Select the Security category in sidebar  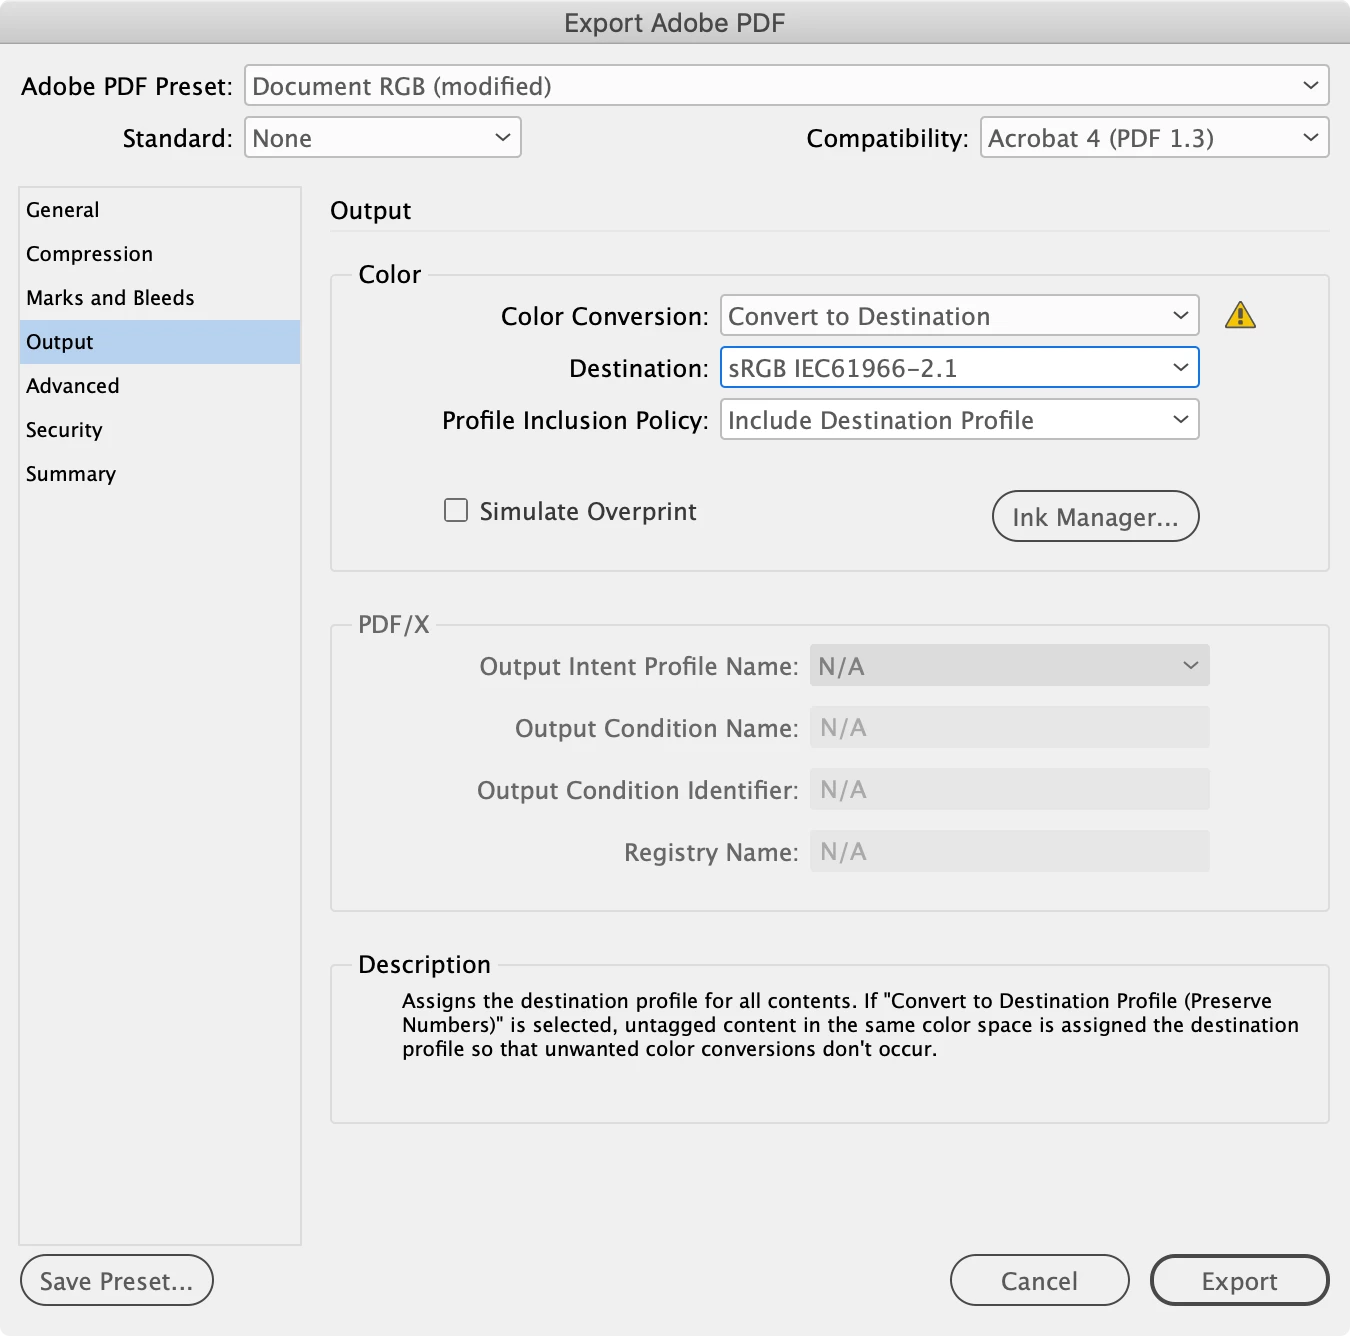[160, 430]
